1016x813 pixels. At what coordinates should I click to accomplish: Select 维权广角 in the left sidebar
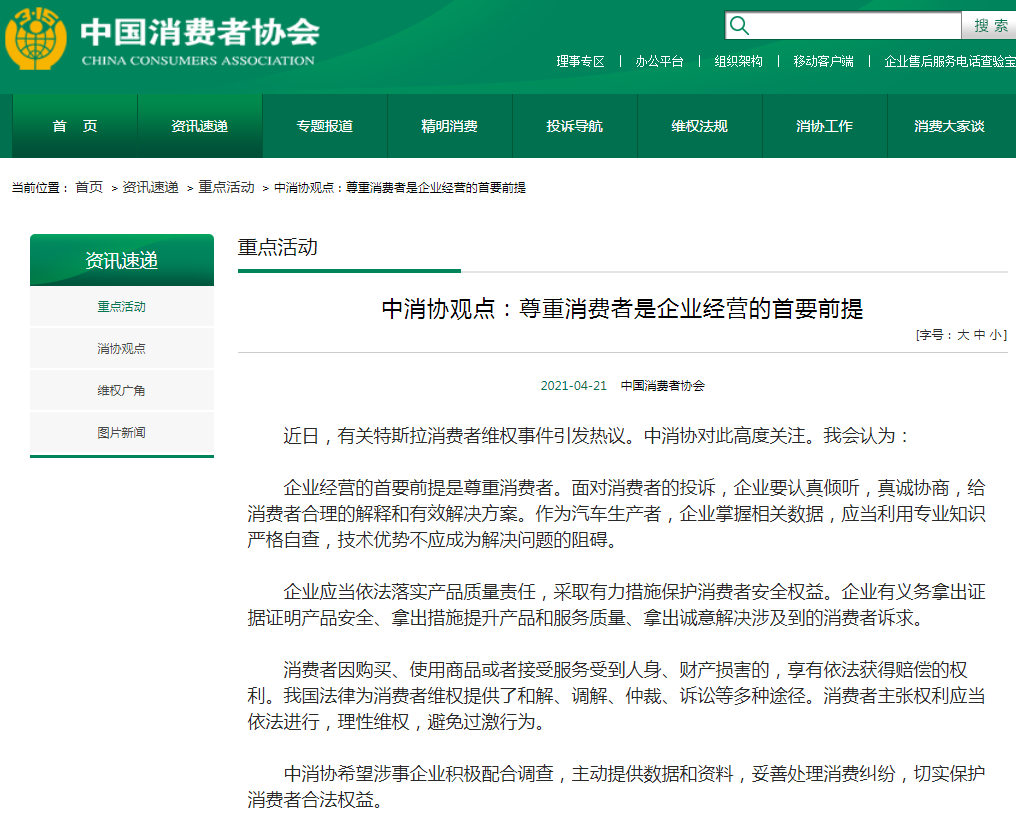pyautogui.click(x=122, y=391)
